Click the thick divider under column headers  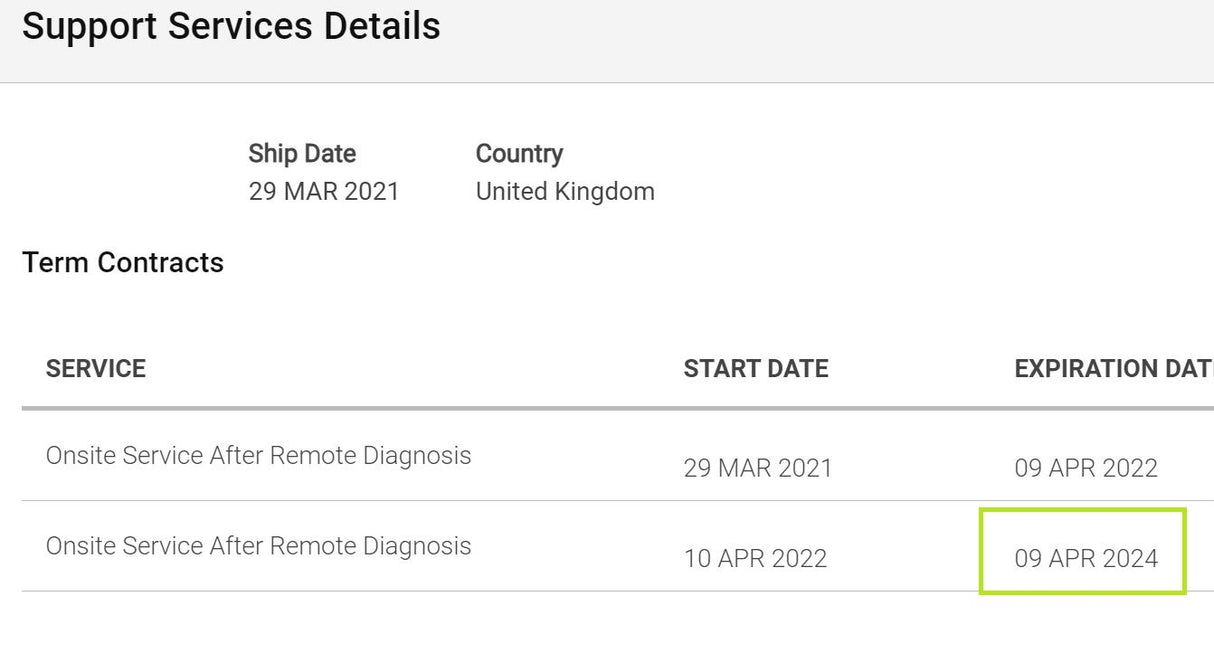618,409
